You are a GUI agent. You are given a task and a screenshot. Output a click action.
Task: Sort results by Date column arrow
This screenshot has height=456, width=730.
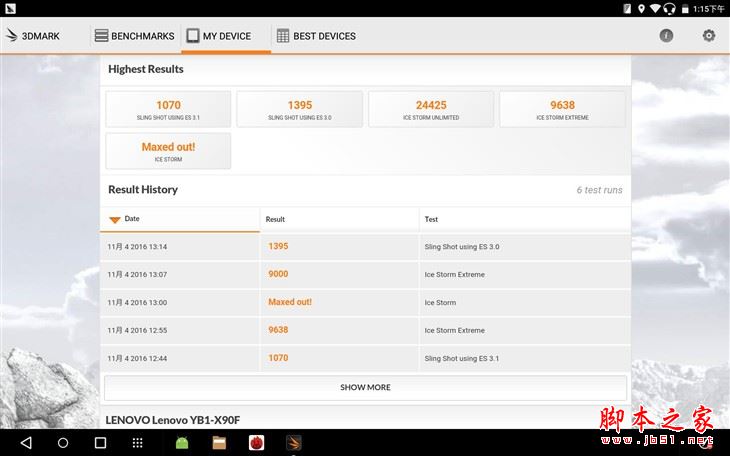[115, 219]
